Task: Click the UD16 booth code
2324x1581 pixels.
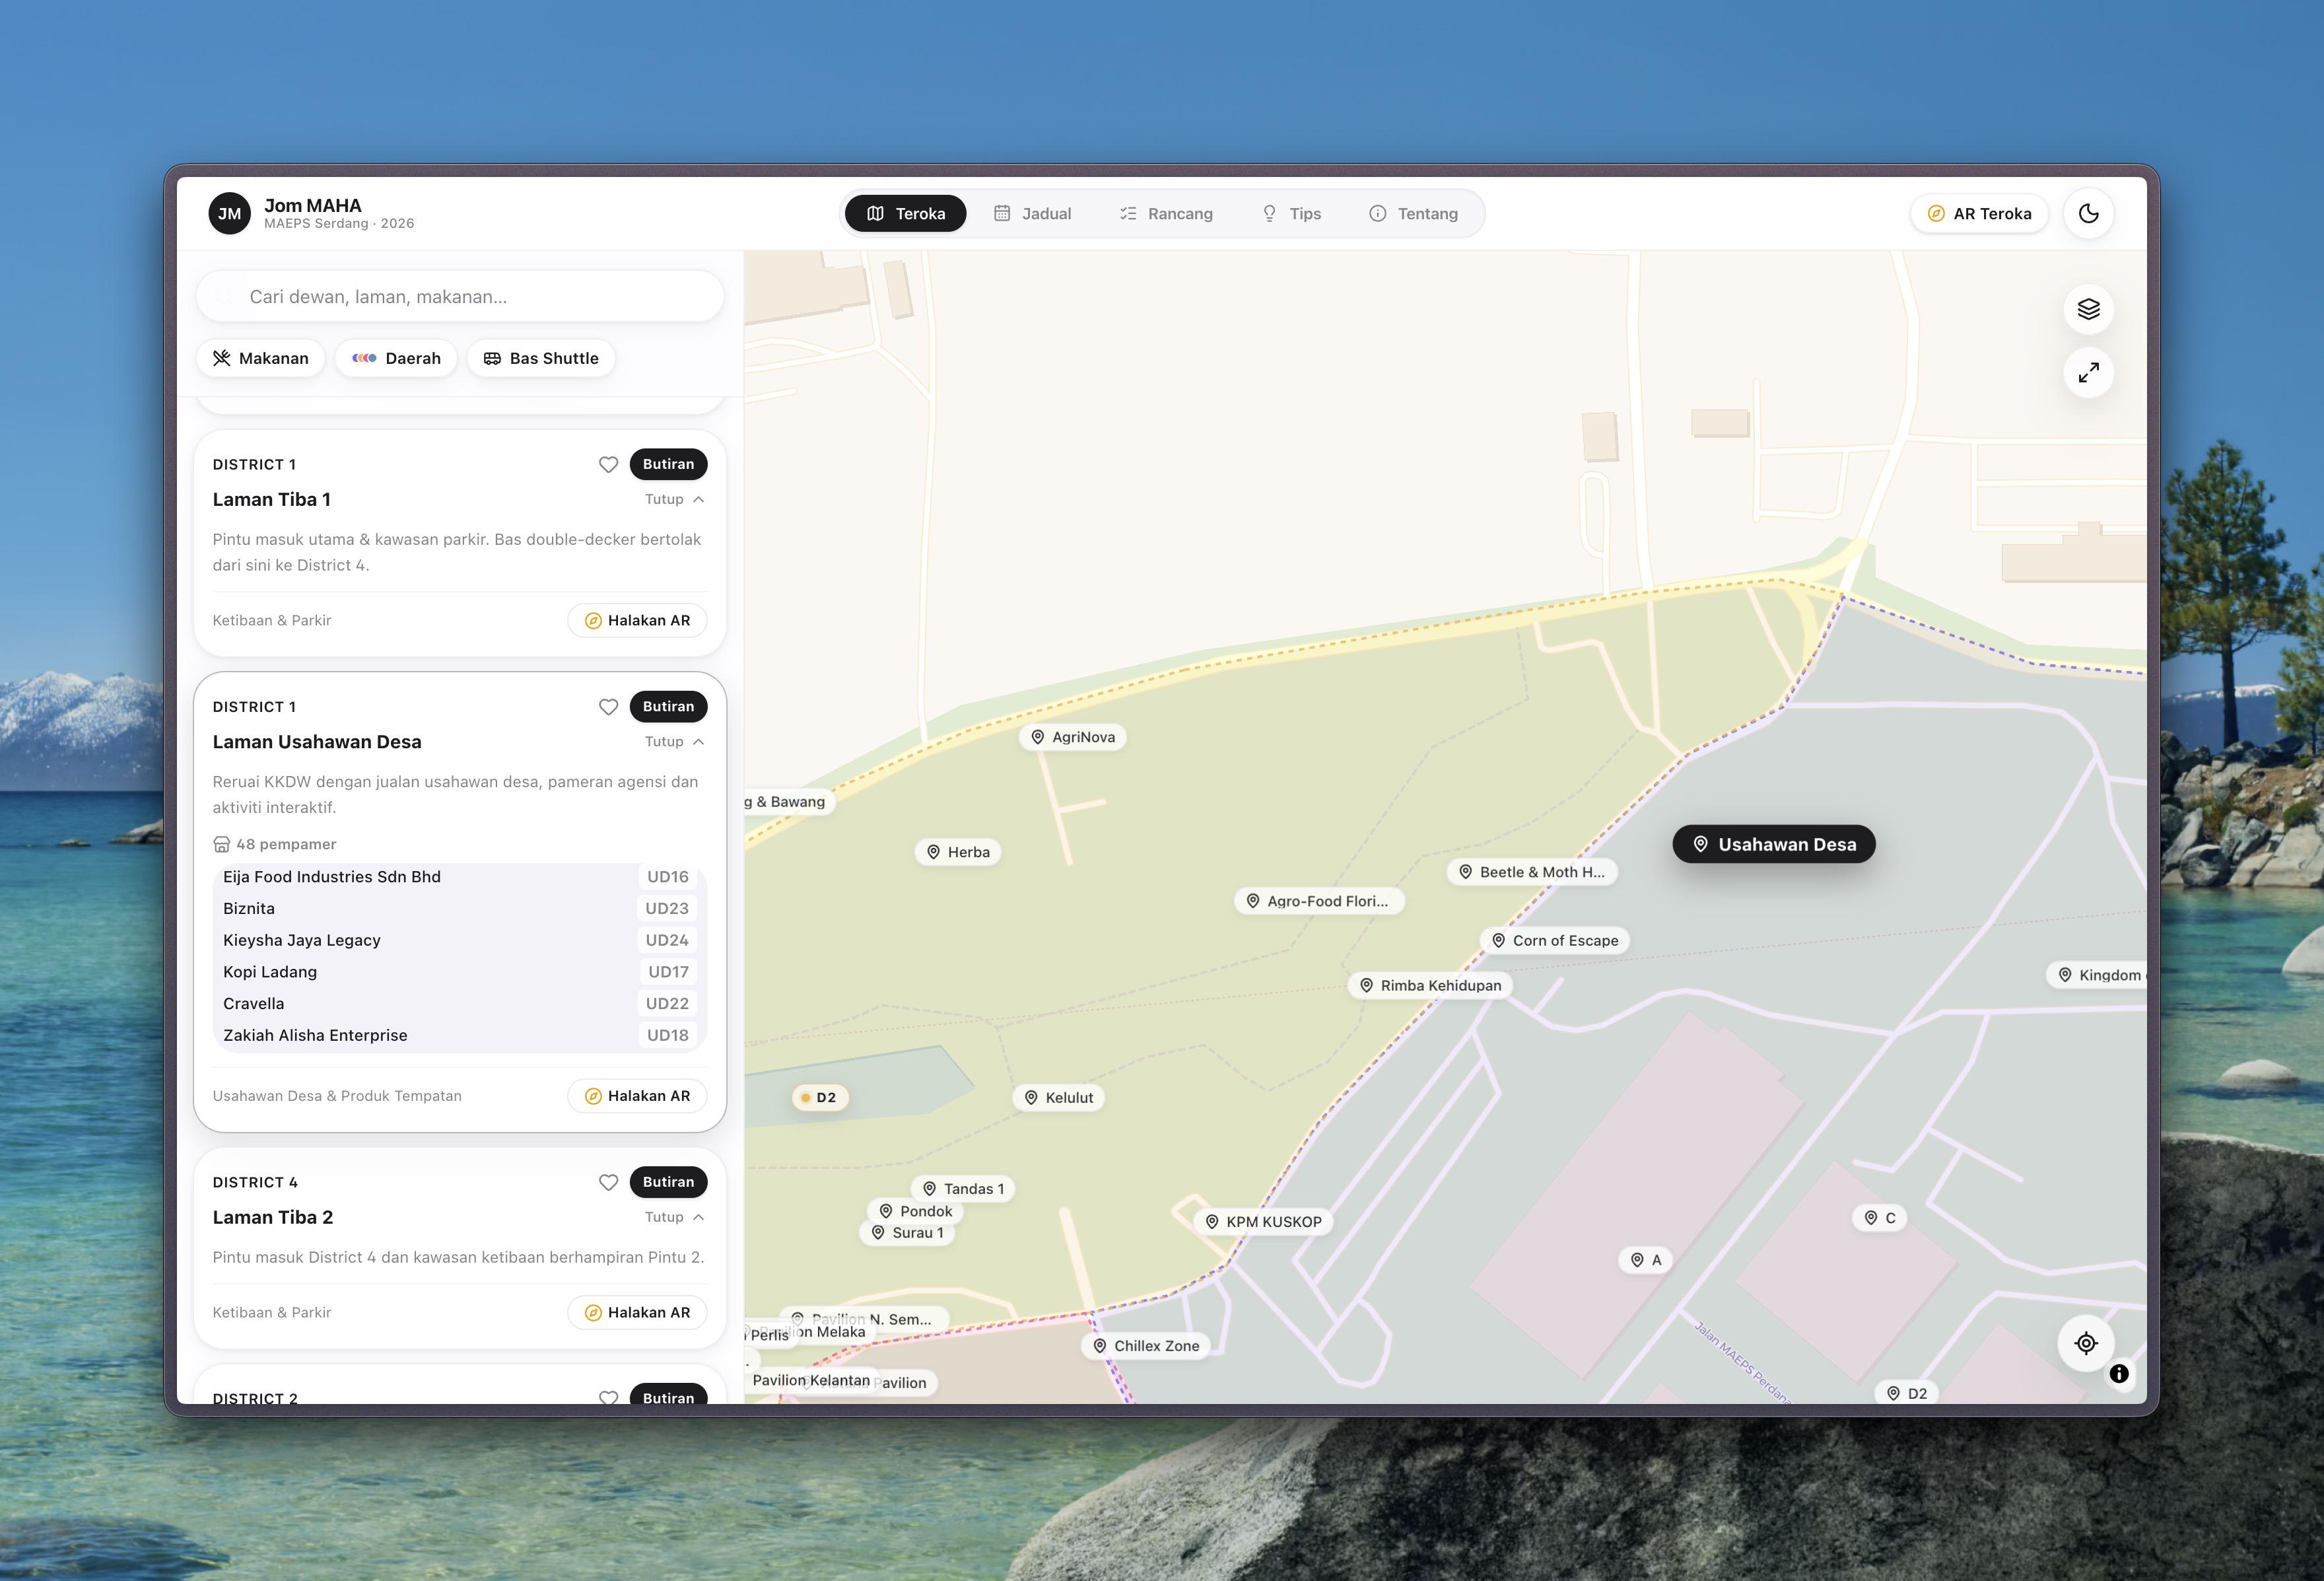Action: 668,877
